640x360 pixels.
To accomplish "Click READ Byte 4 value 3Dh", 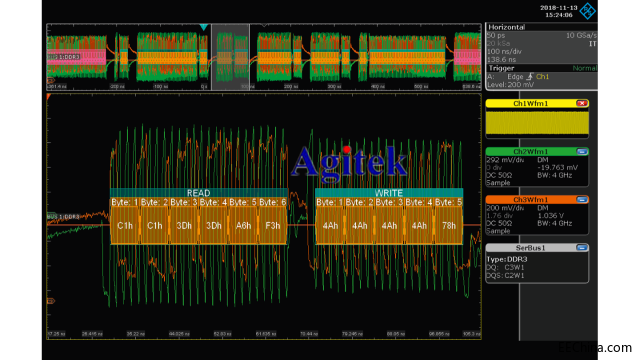I will click(x=214, y=226).
